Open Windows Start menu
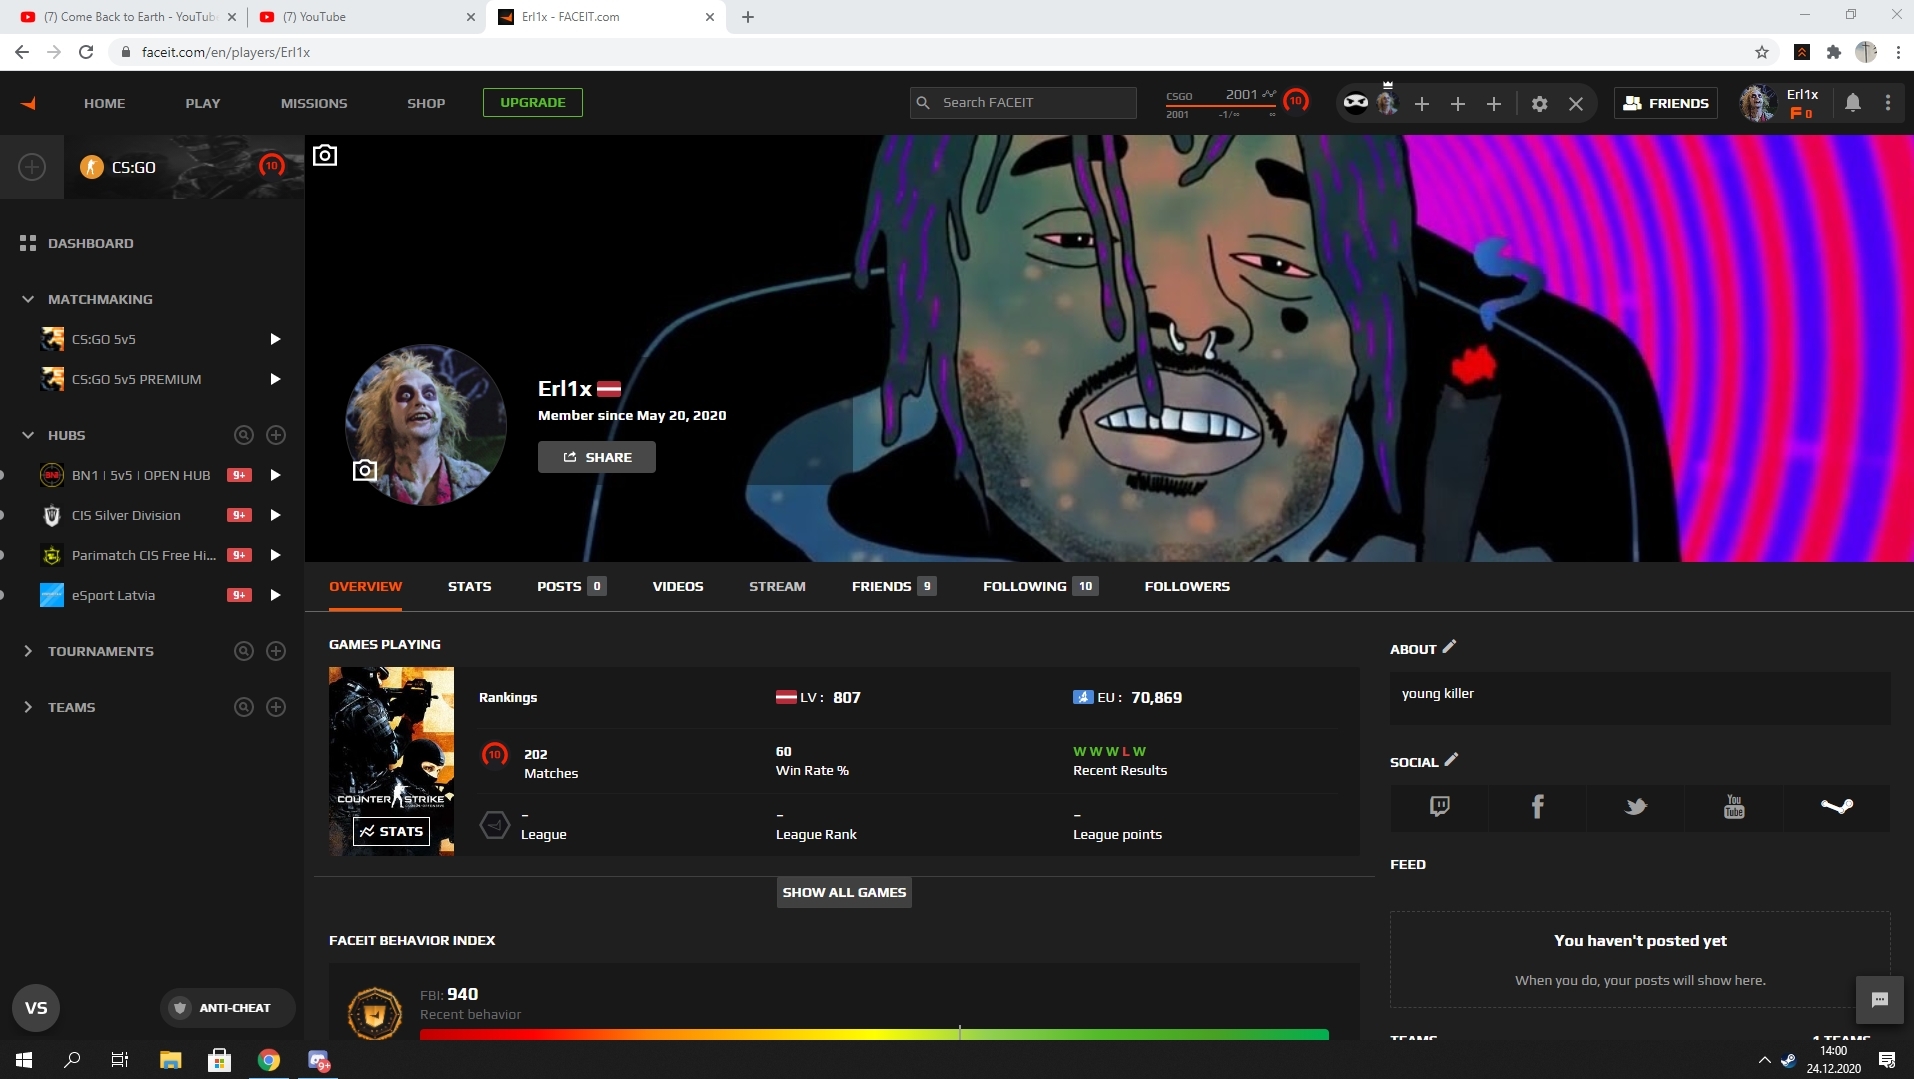The image size is (1914, 1079). [24, 1060]
